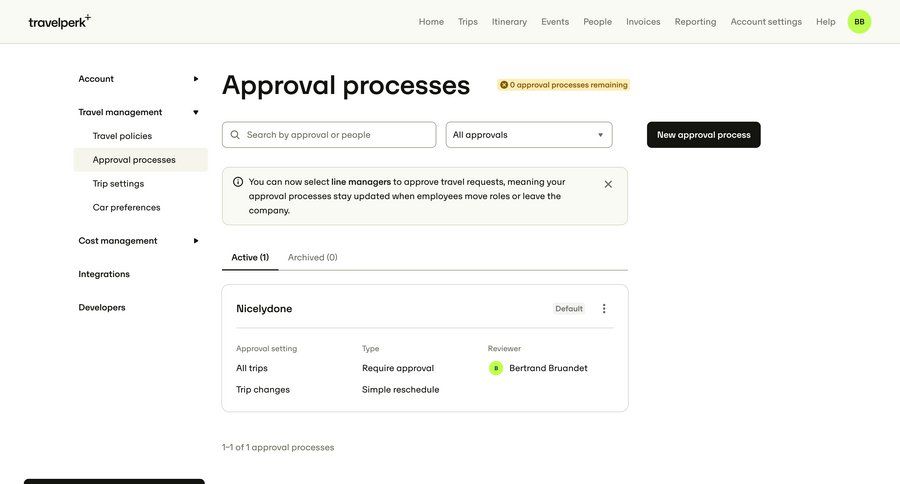Open People in top navigation
This screenshot has width=900, height=484.
[x=598, y=22]
